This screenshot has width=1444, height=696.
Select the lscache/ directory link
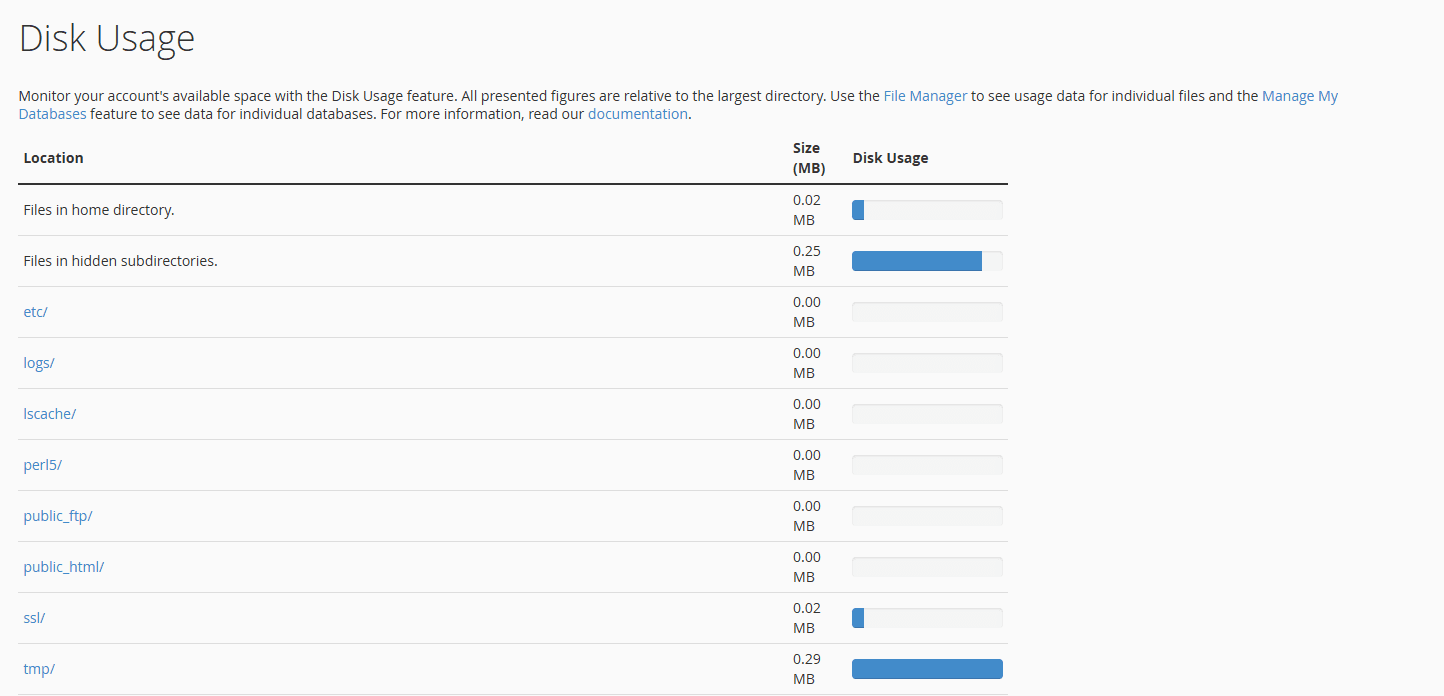(50, 414)
